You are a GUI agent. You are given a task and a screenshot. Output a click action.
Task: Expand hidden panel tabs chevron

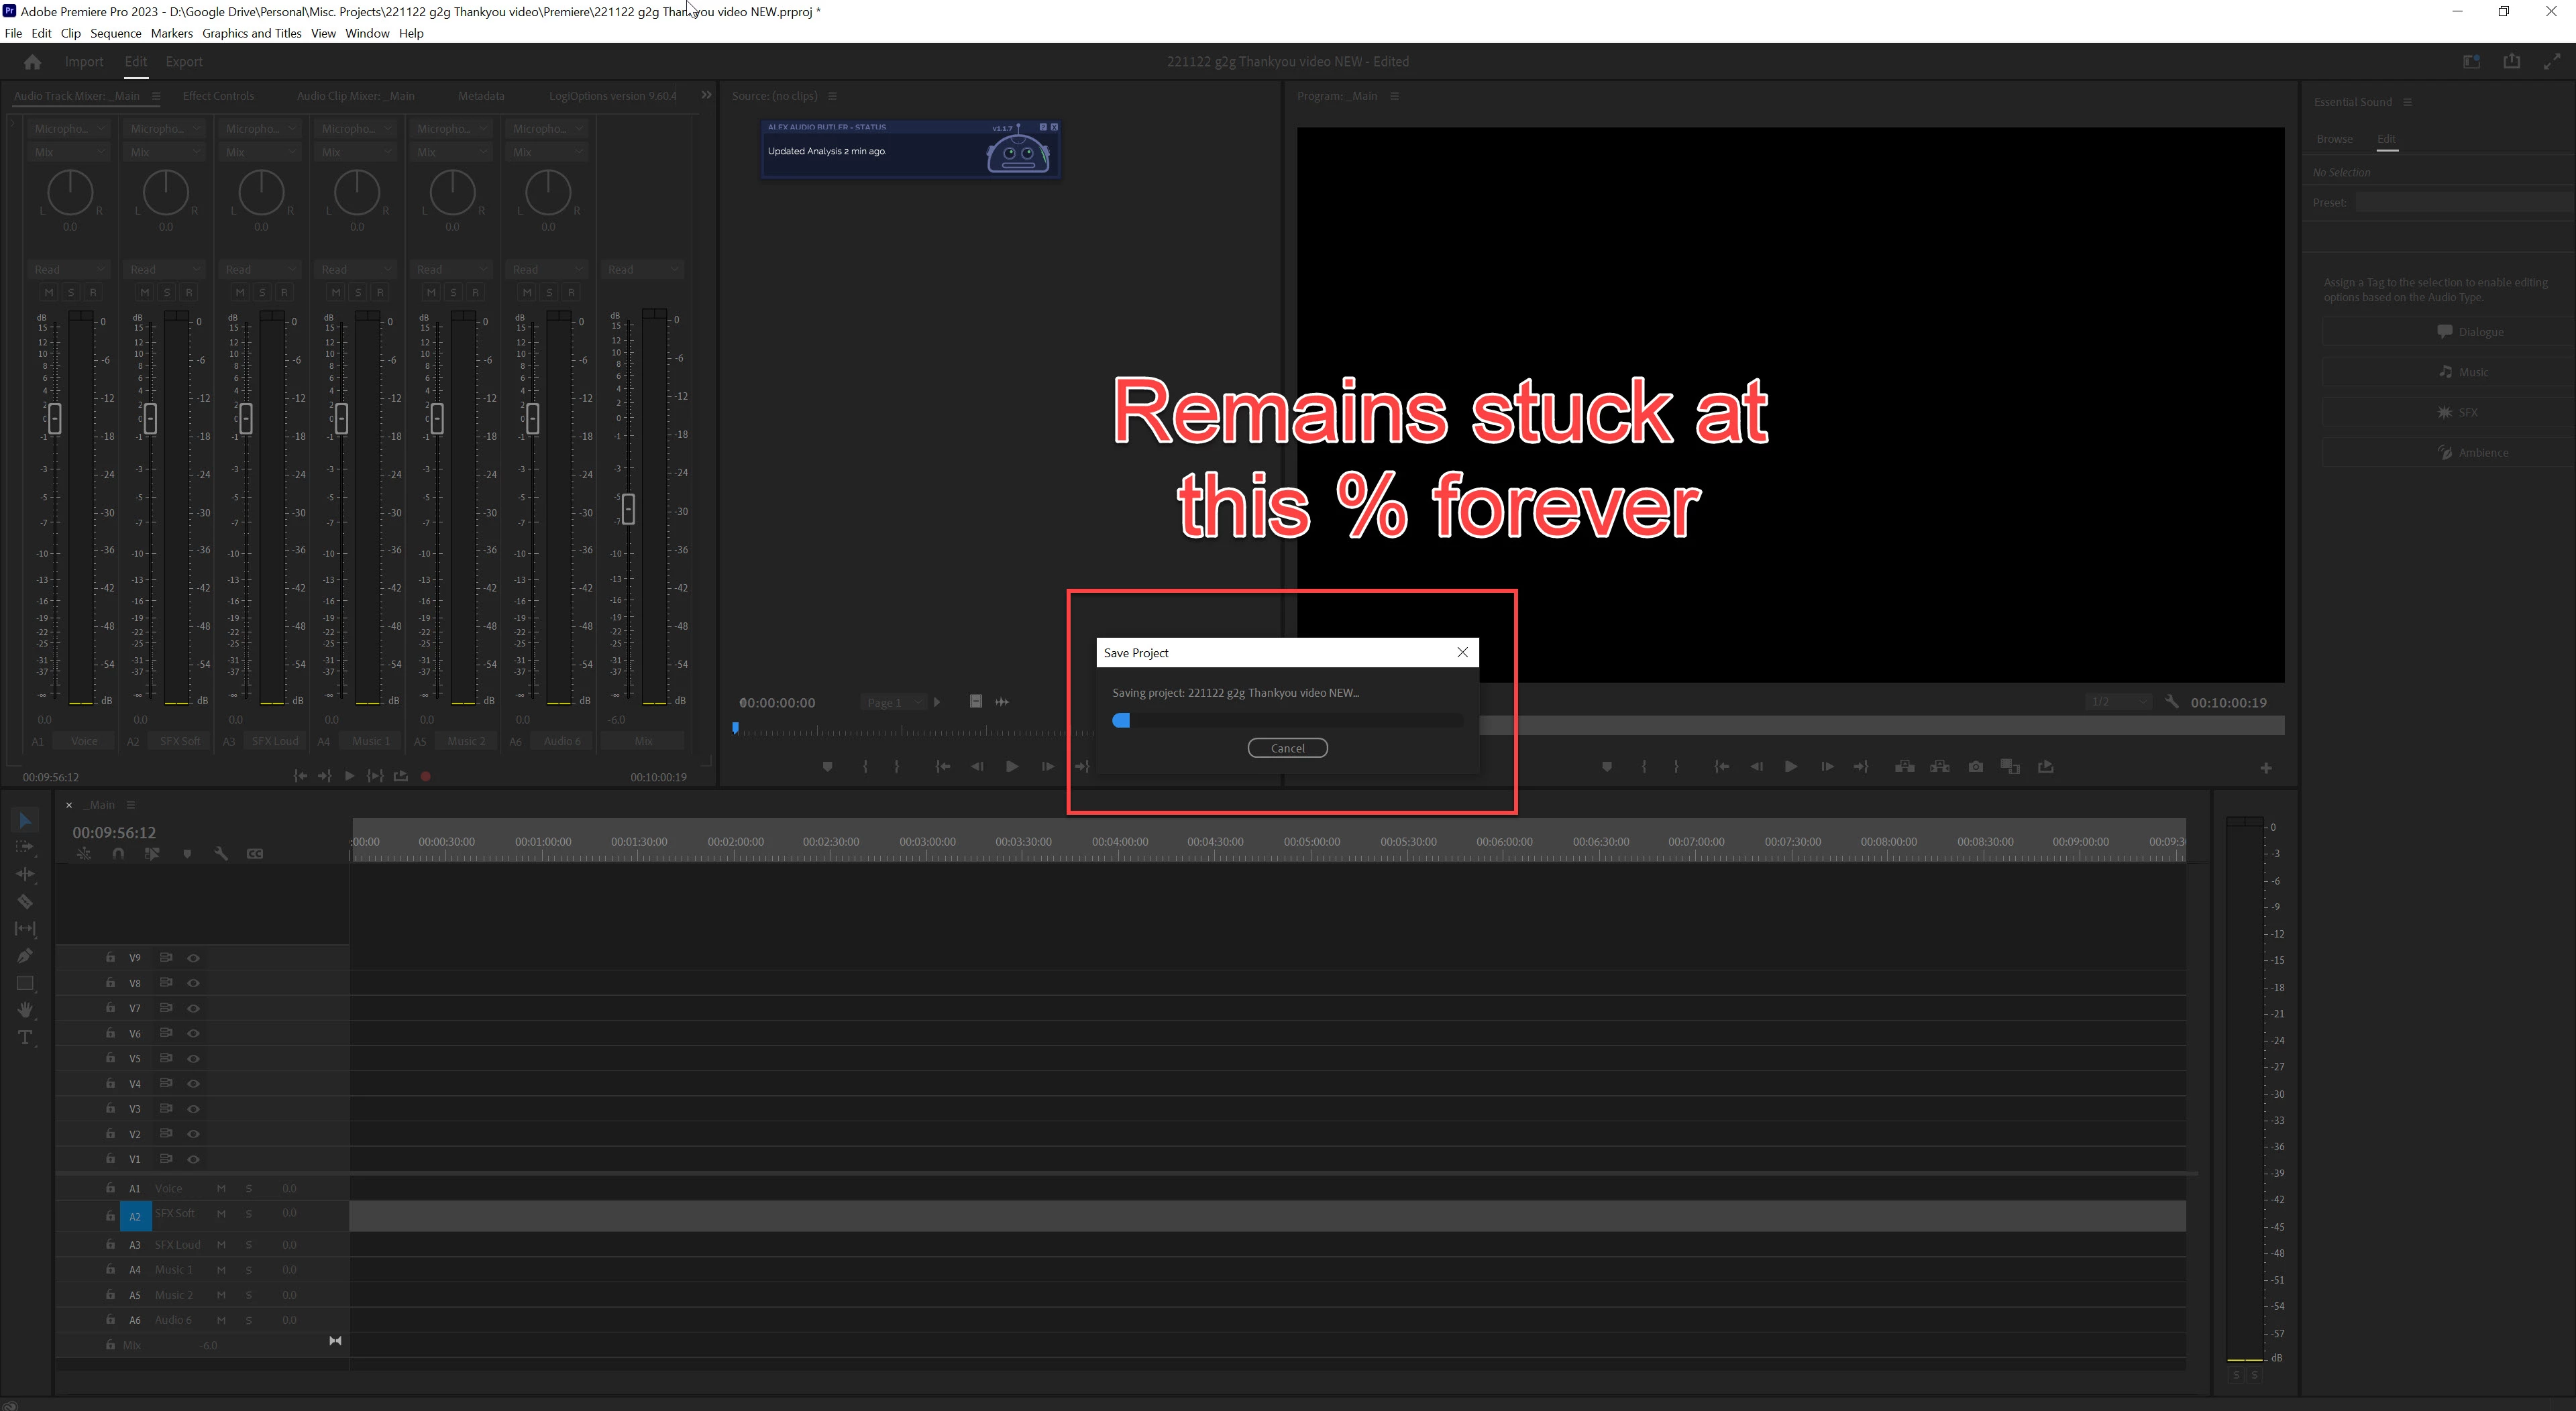tap(706, 96)
